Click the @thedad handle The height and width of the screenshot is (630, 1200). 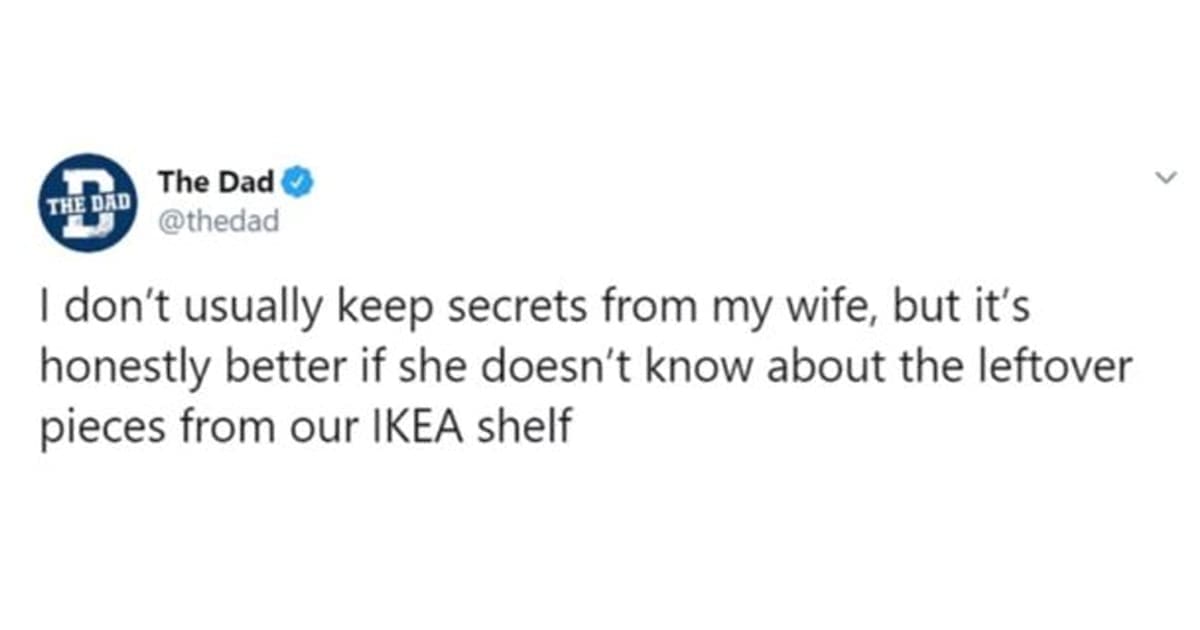point(218,219)
